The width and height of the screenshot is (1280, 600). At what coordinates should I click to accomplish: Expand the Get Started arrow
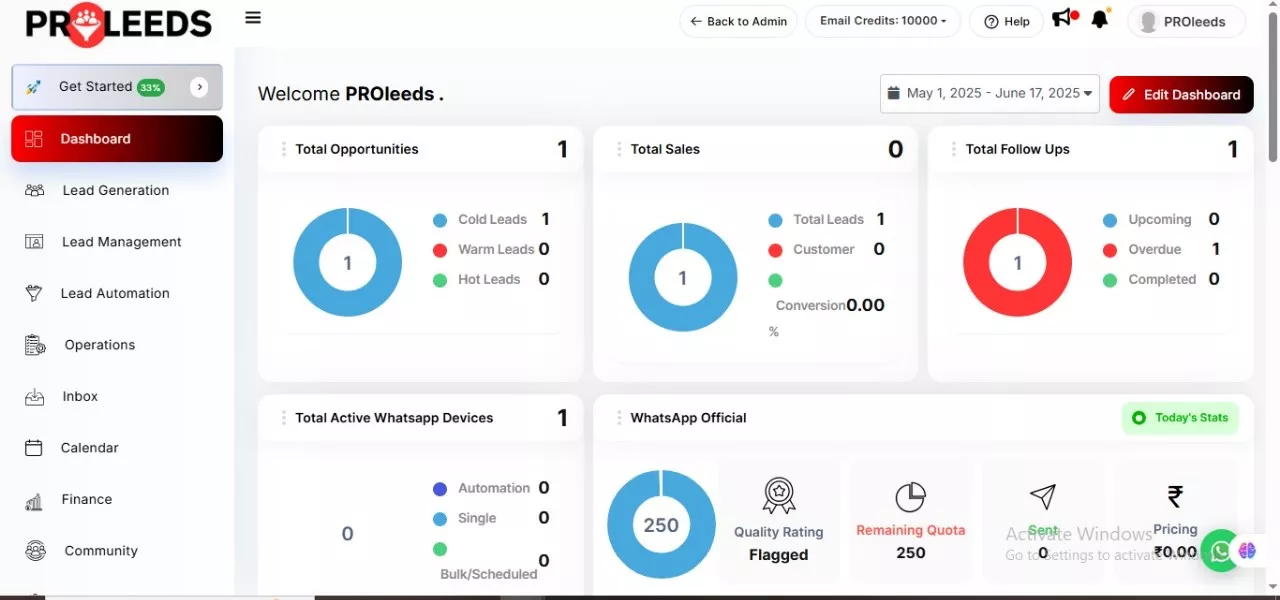(x=200, y=87)
